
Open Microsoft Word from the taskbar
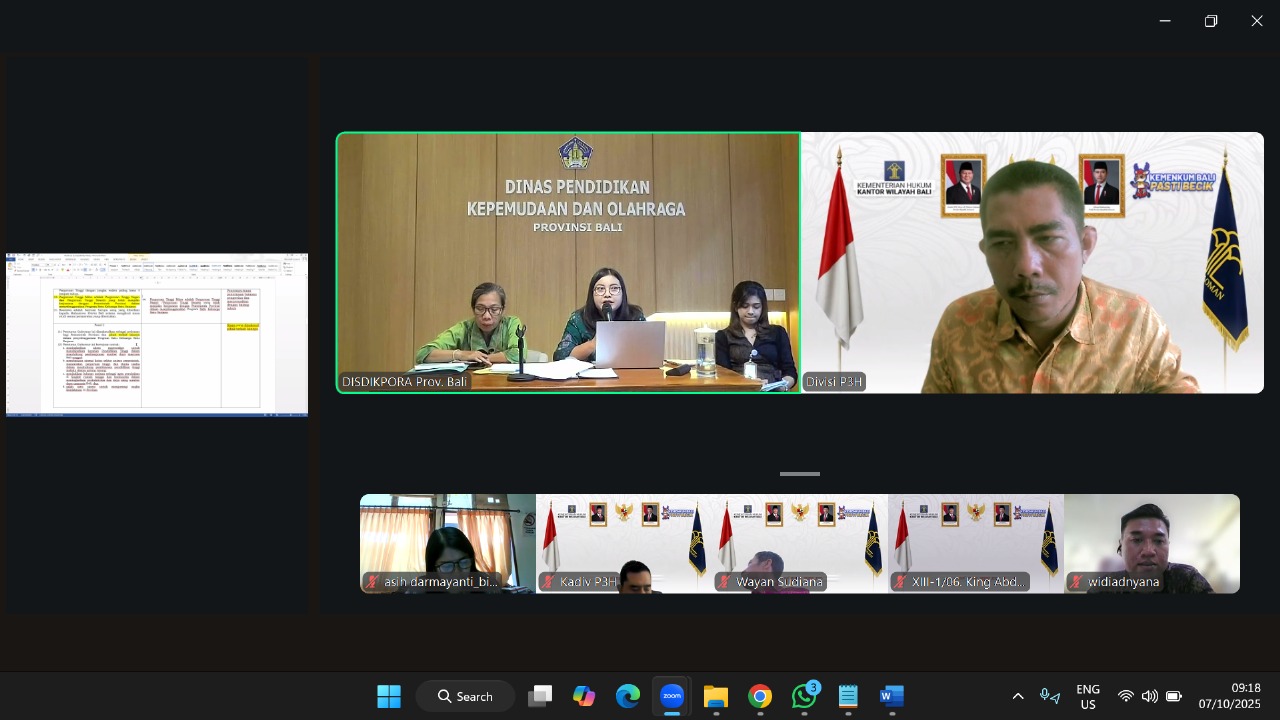point(892,696)
